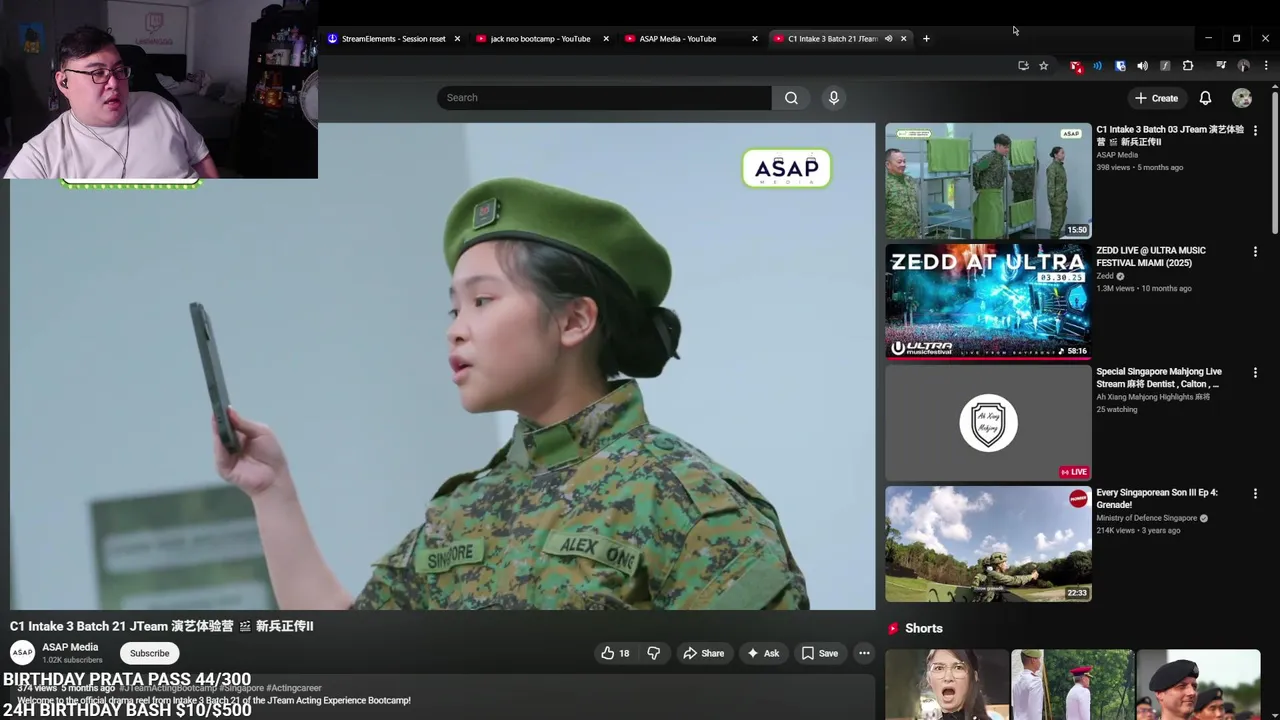The height and width of the screenshot is (720, 1280).
Task: Open the blue sound-waves extension icon
Action: click(x=1097, y=66)
